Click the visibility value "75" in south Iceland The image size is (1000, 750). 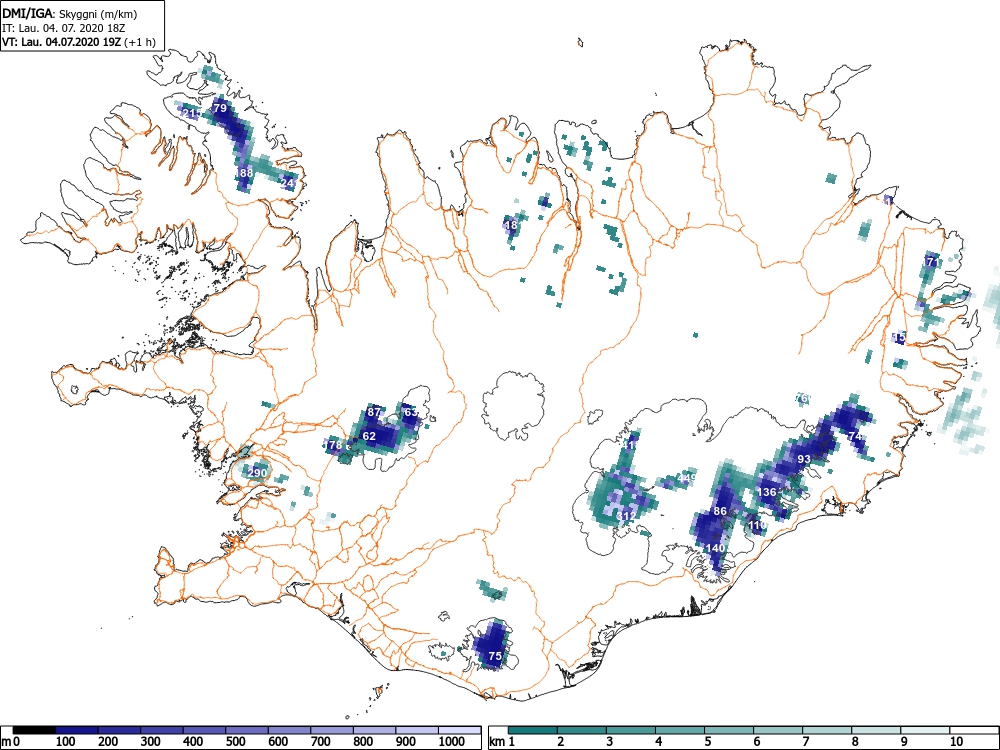495,656
